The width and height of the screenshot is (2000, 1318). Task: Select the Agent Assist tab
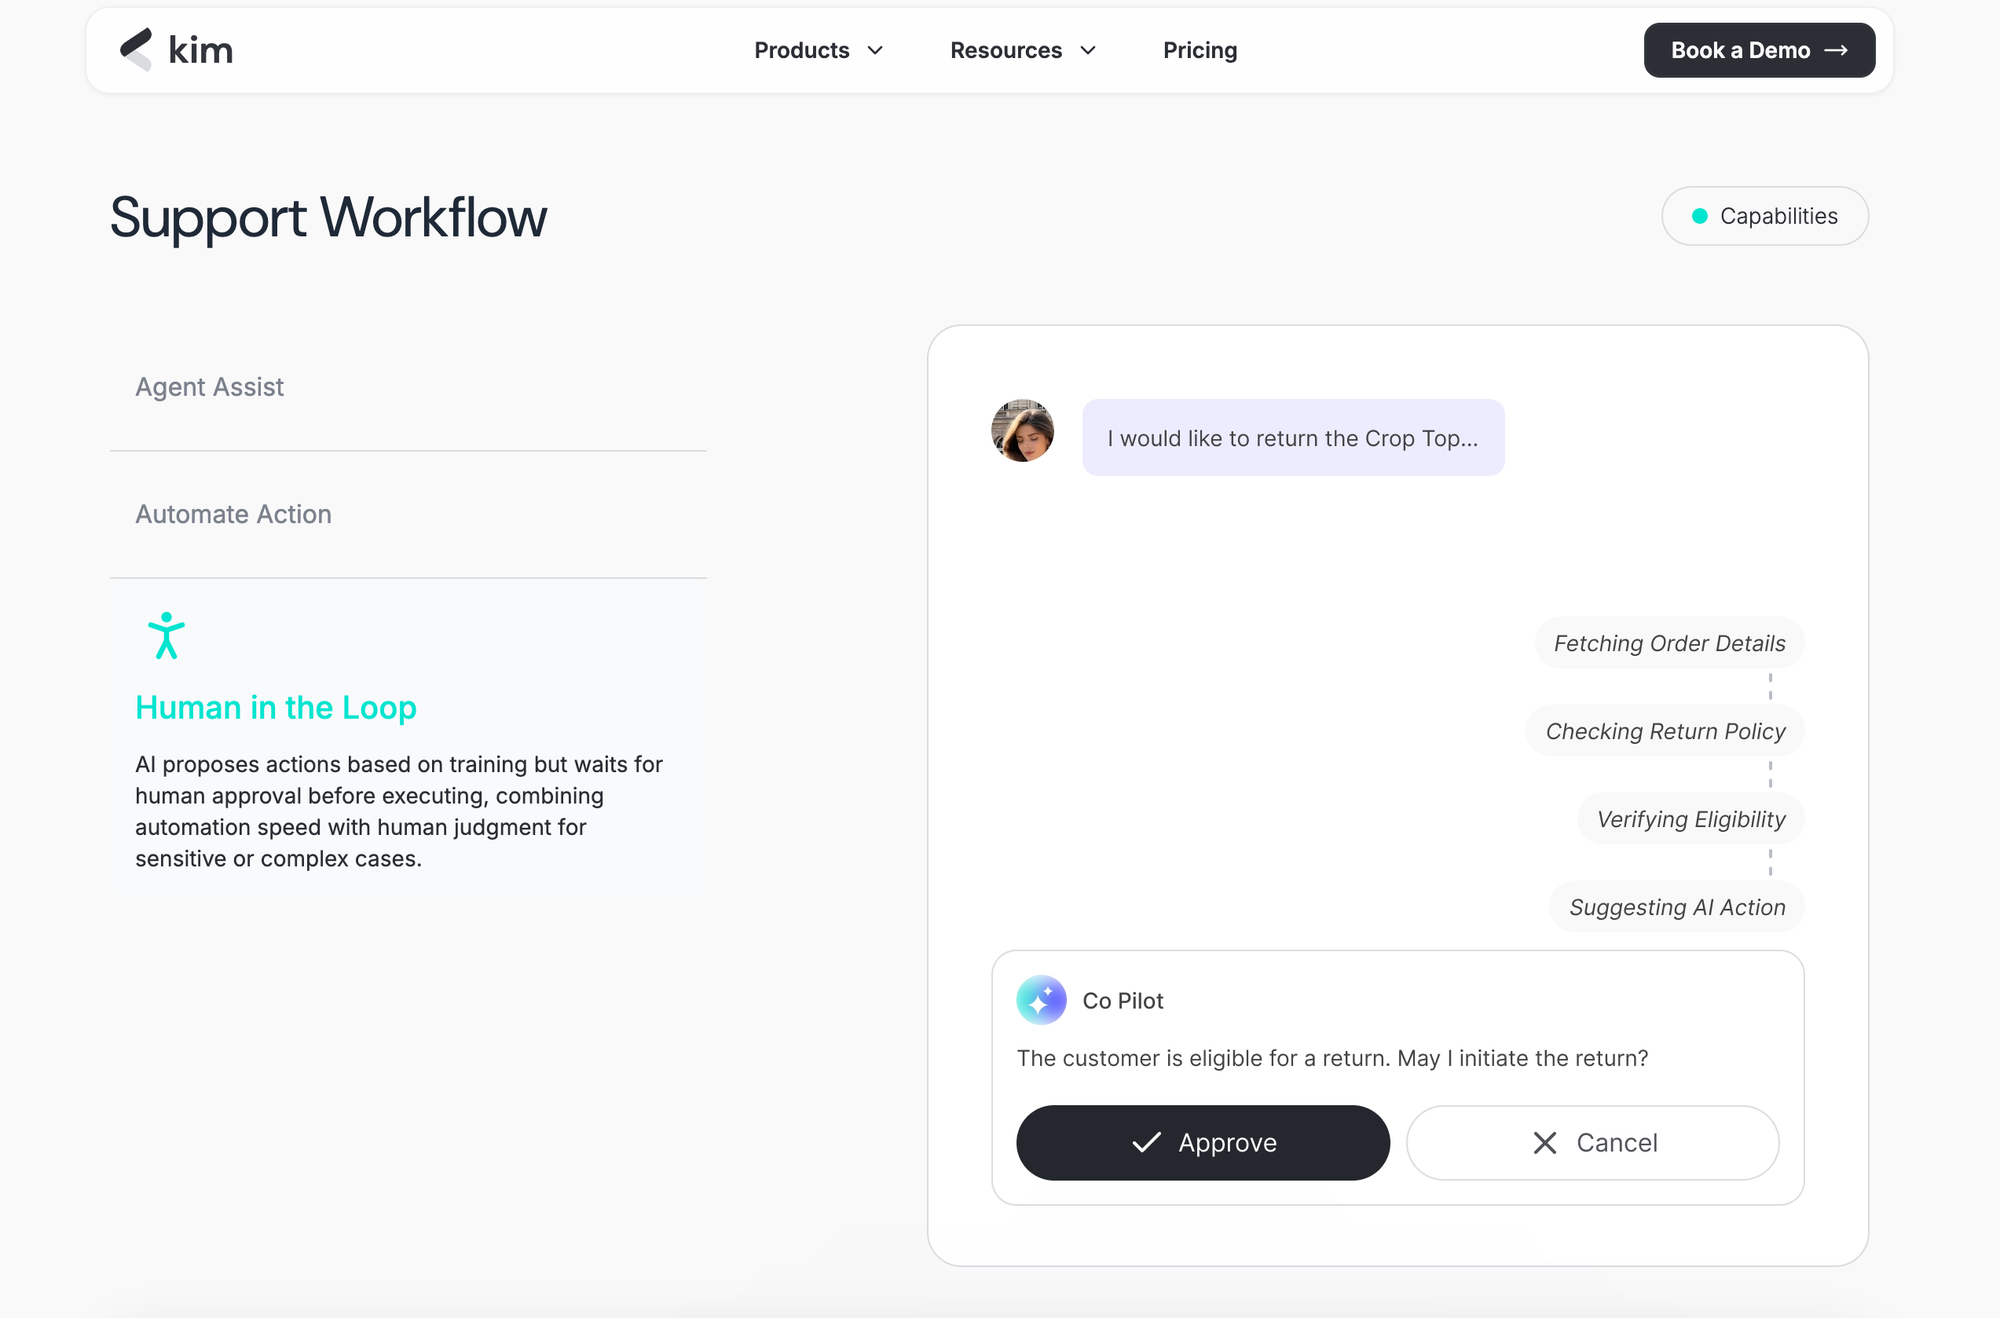pos(210,387)
